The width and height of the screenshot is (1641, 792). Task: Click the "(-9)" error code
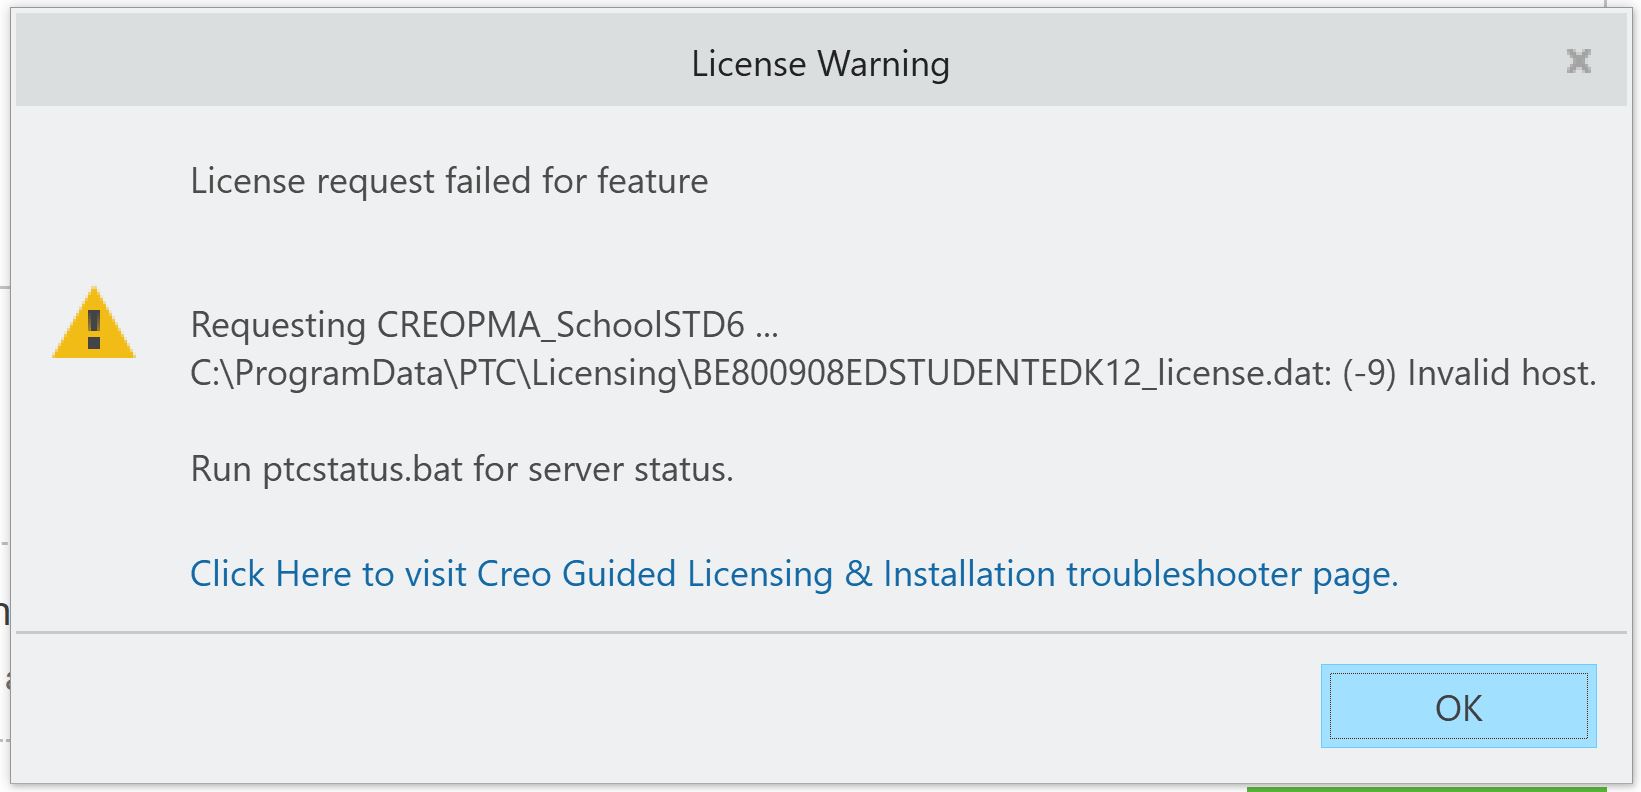(1369, 373)
